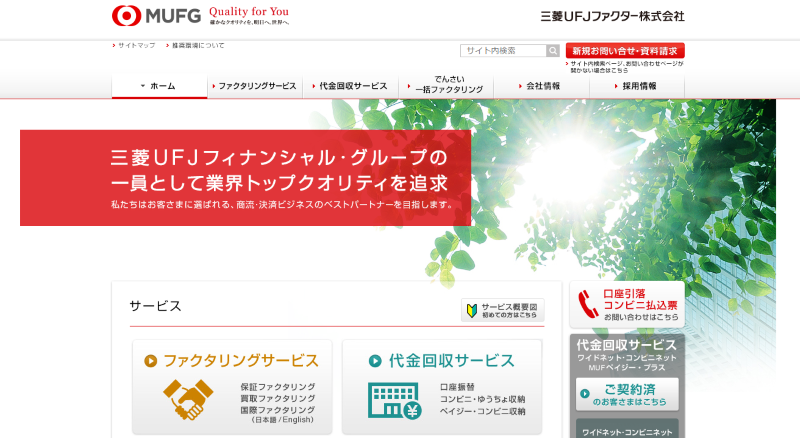Open 口座引落 コンビニ払込票 inquiry banner
The image size is (800, 438).
(x=627, y=304)
